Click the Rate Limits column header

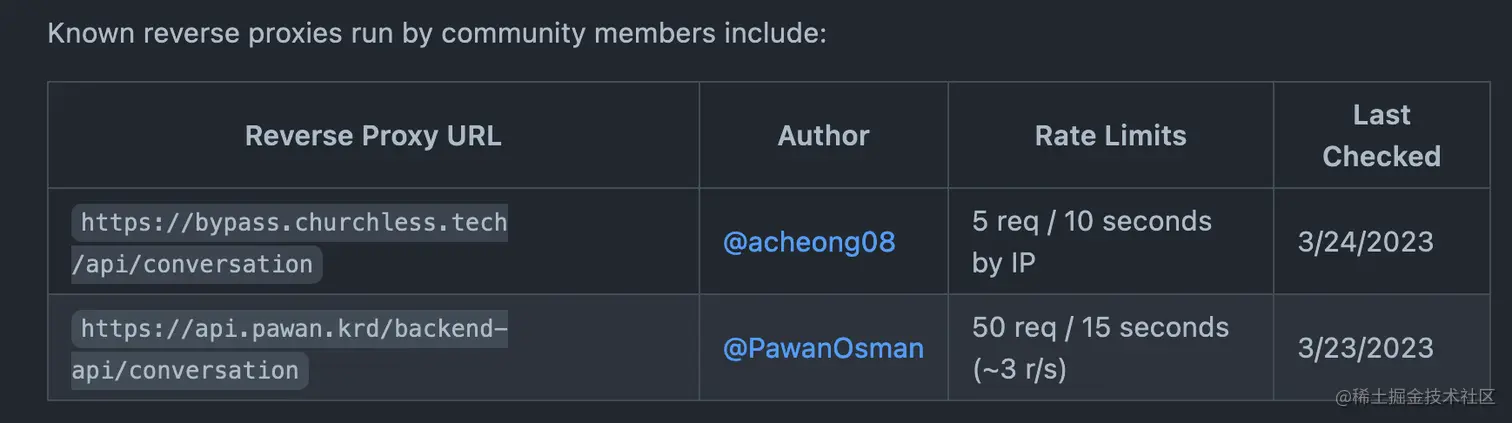(1110, 136)
